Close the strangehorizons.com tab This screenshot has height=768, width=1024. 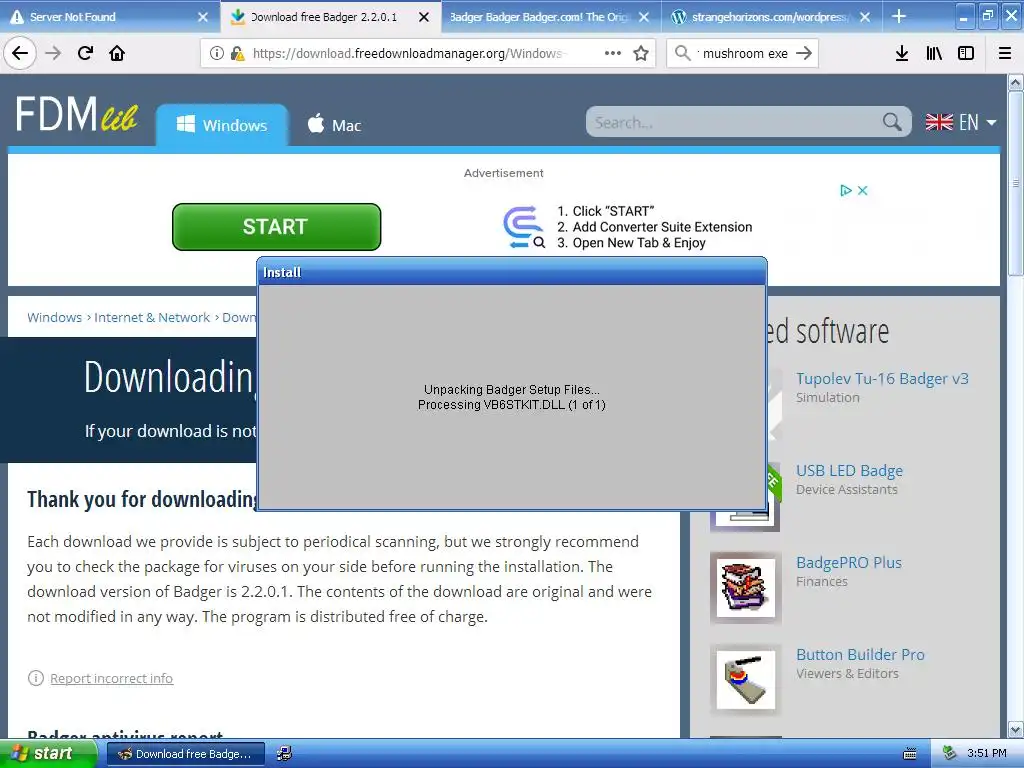pyautogui.click(x=865, y=17)
